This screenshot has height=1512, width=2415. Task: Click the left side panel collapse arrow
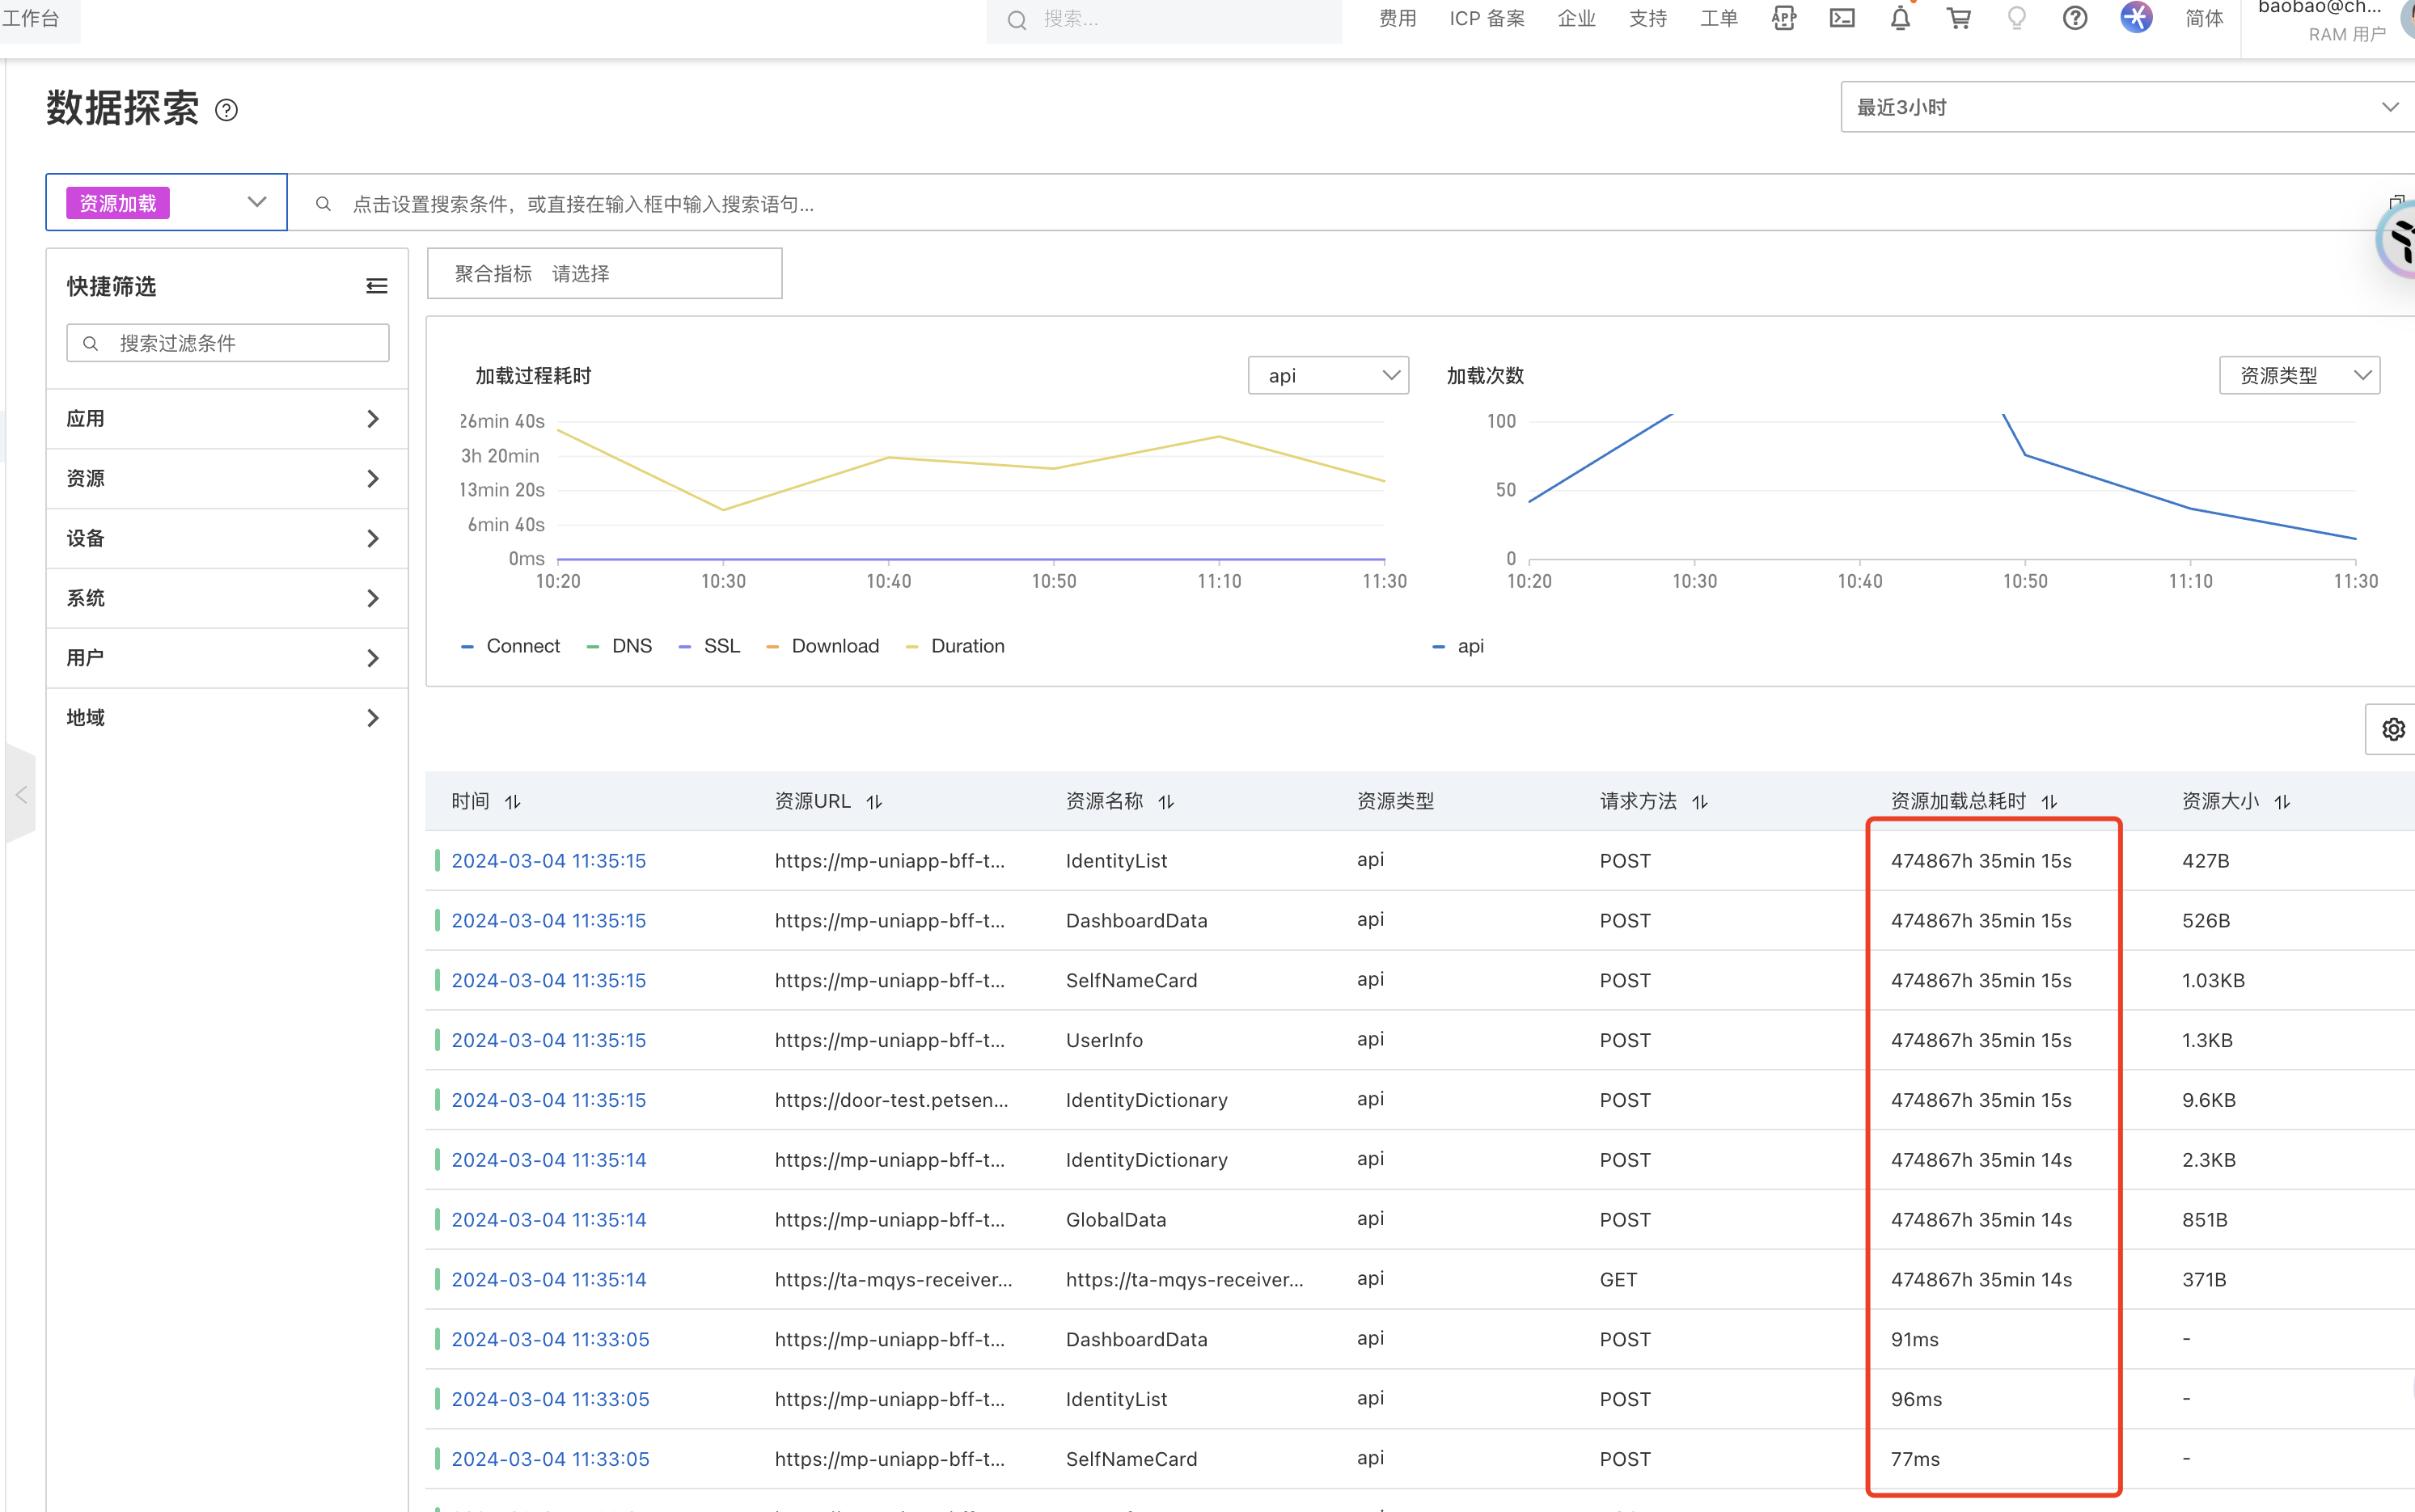(21, 795)
